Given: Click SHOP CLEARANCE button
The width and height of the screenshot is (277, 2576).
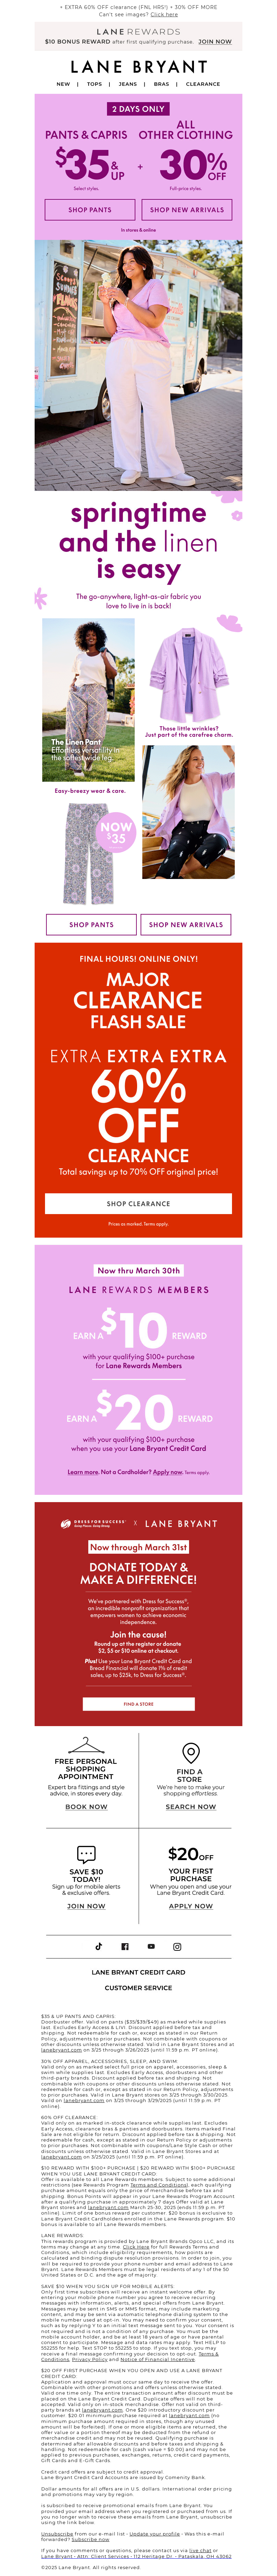Looking at the screenshot, I should 138,1203.
